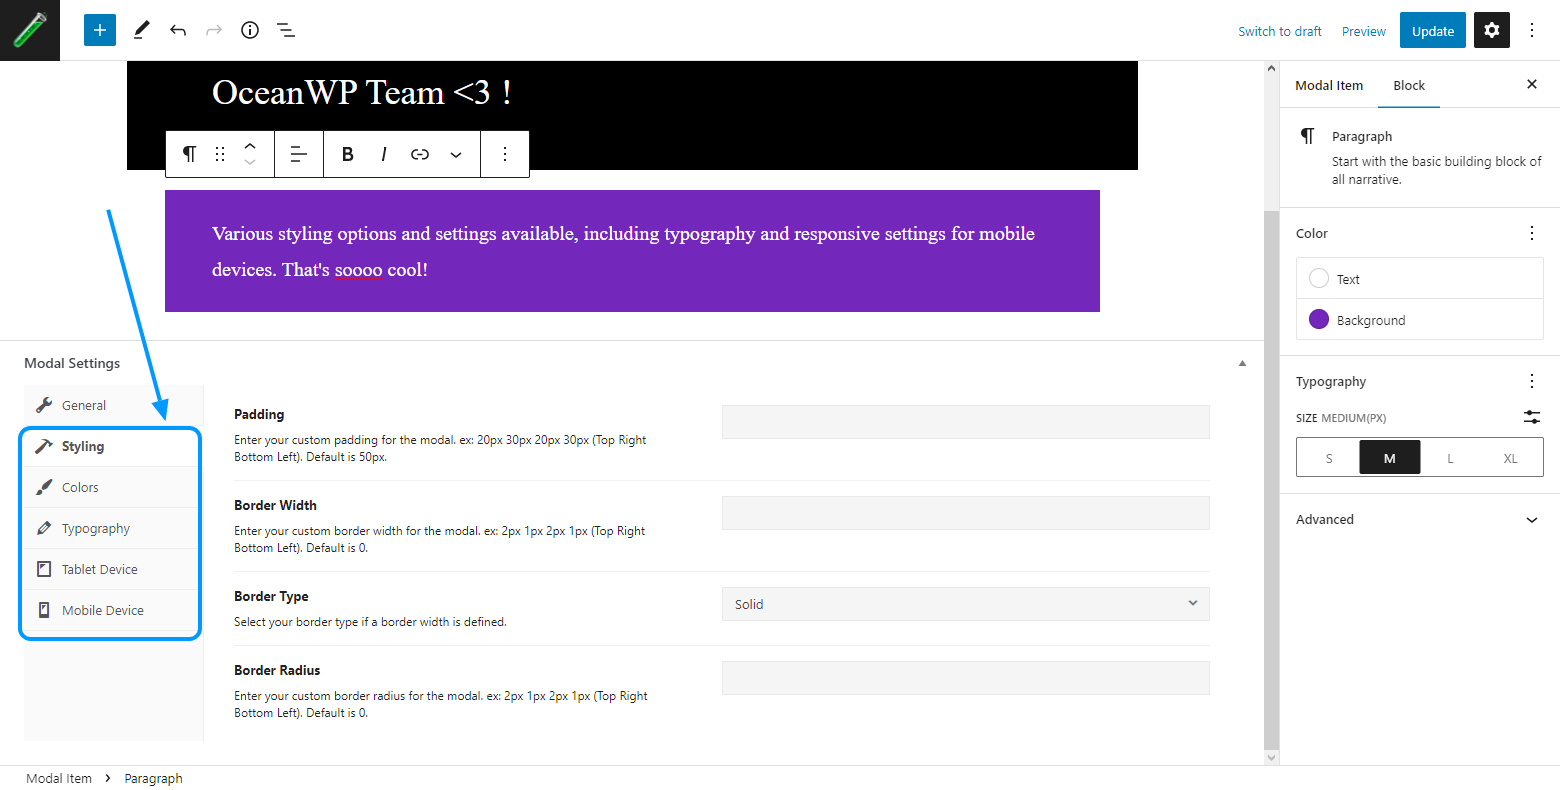The height and width of the screenshot is (790, 1560).
Task: Click Modal Item in breadcrumb
Action: [x=59, y=778]
